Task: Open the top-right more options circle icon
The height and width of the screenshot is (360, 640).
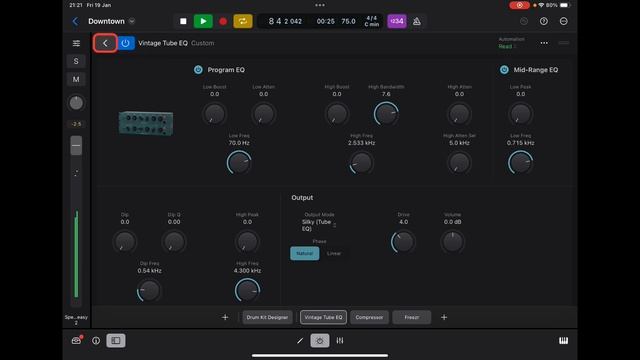Action: click(x=563, y=21)
